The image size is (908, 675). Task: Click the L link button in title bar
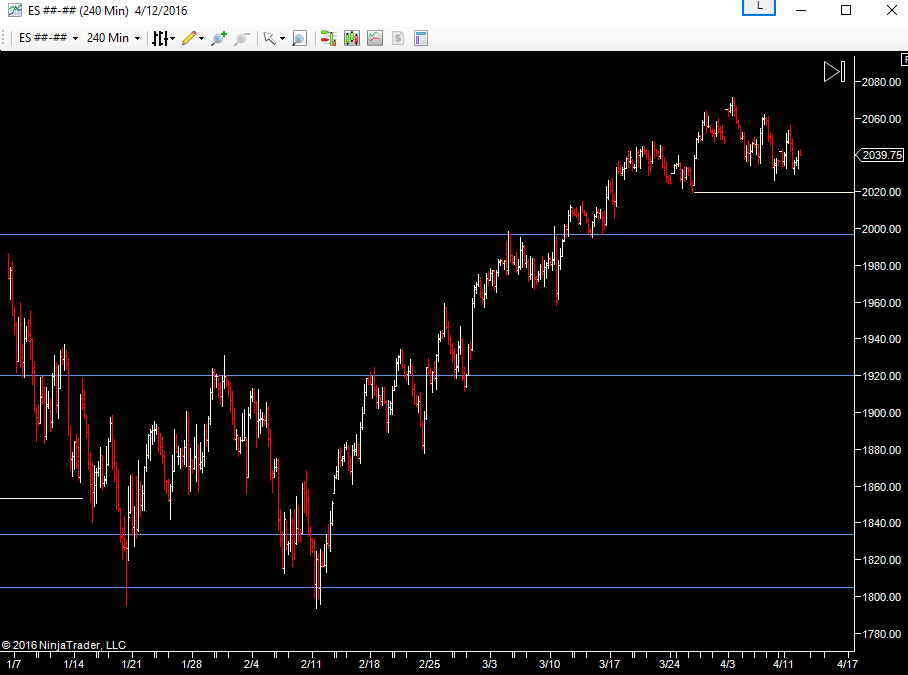pos(759,6)
